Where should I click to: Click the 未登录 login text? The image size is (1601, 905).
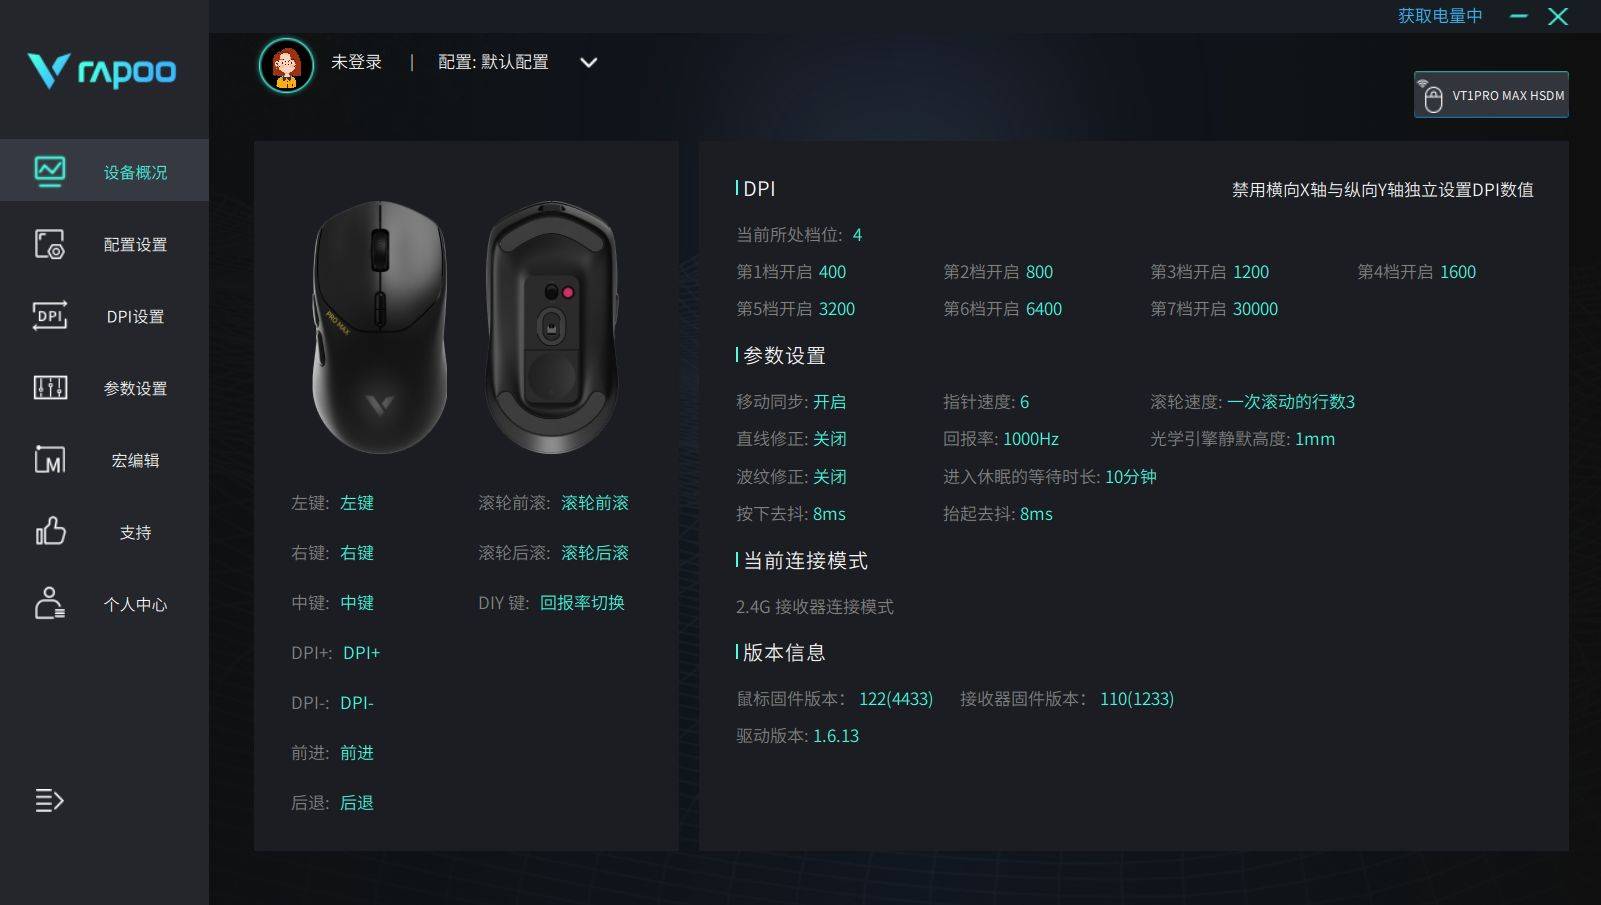pos(357,62)
